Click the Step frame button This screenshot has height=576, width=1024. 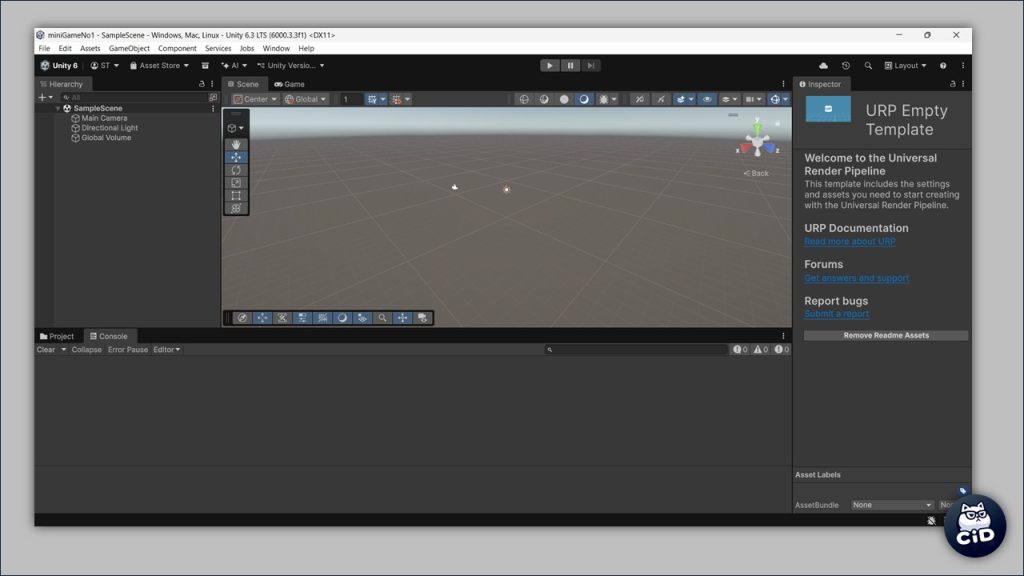pyautogui.click(x=591, y=66)
